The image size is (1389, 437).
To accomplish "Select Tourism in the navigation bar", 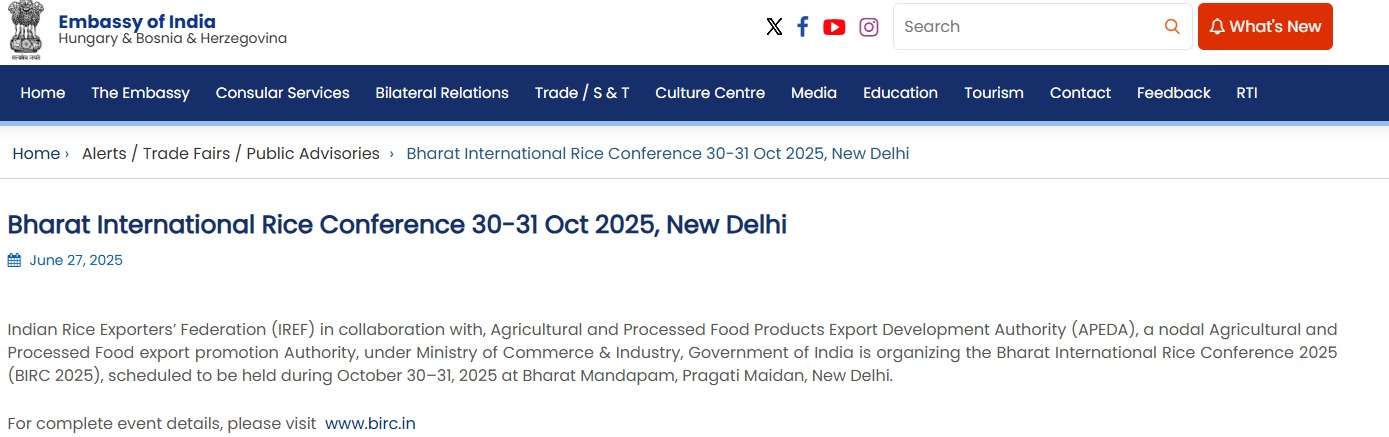I will 994,93.
